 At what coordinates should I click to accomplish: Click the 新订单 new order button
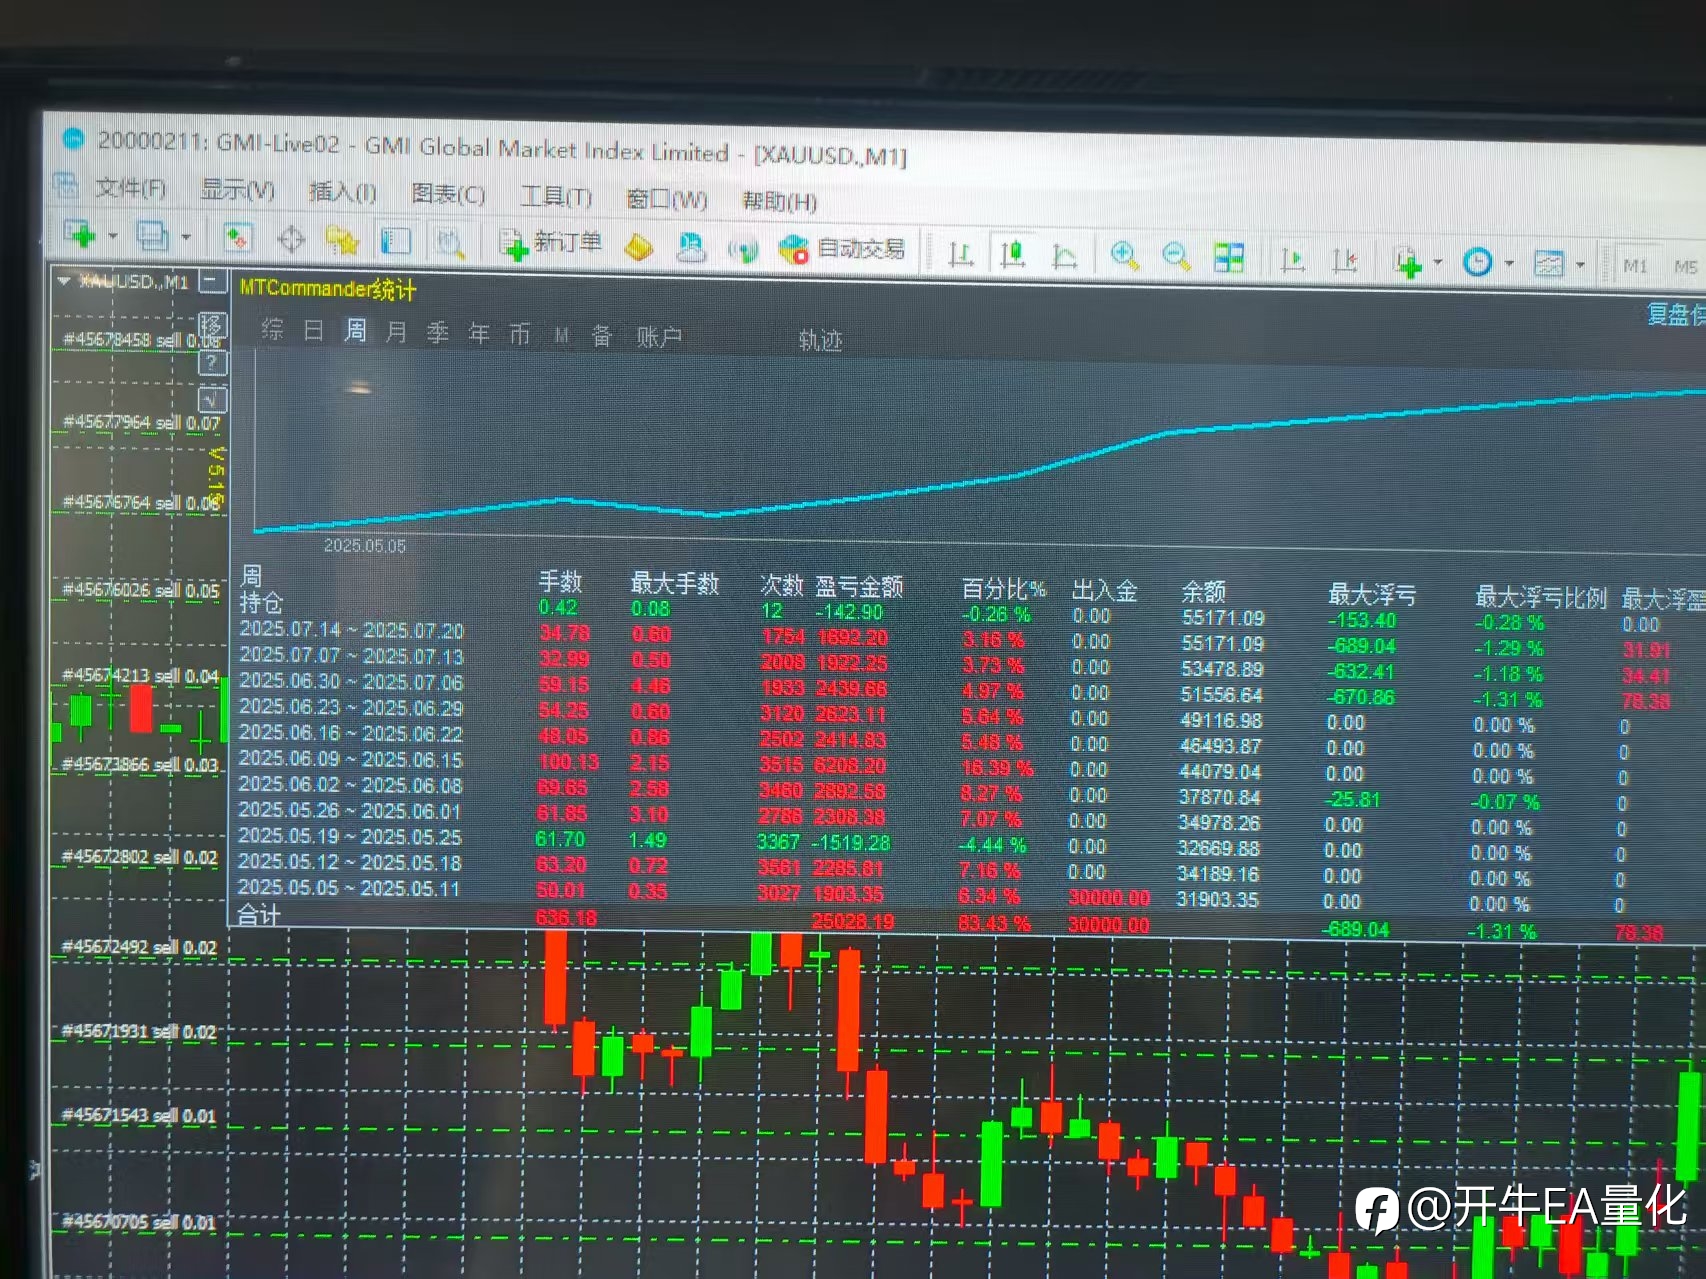click(x=551, y=243)
